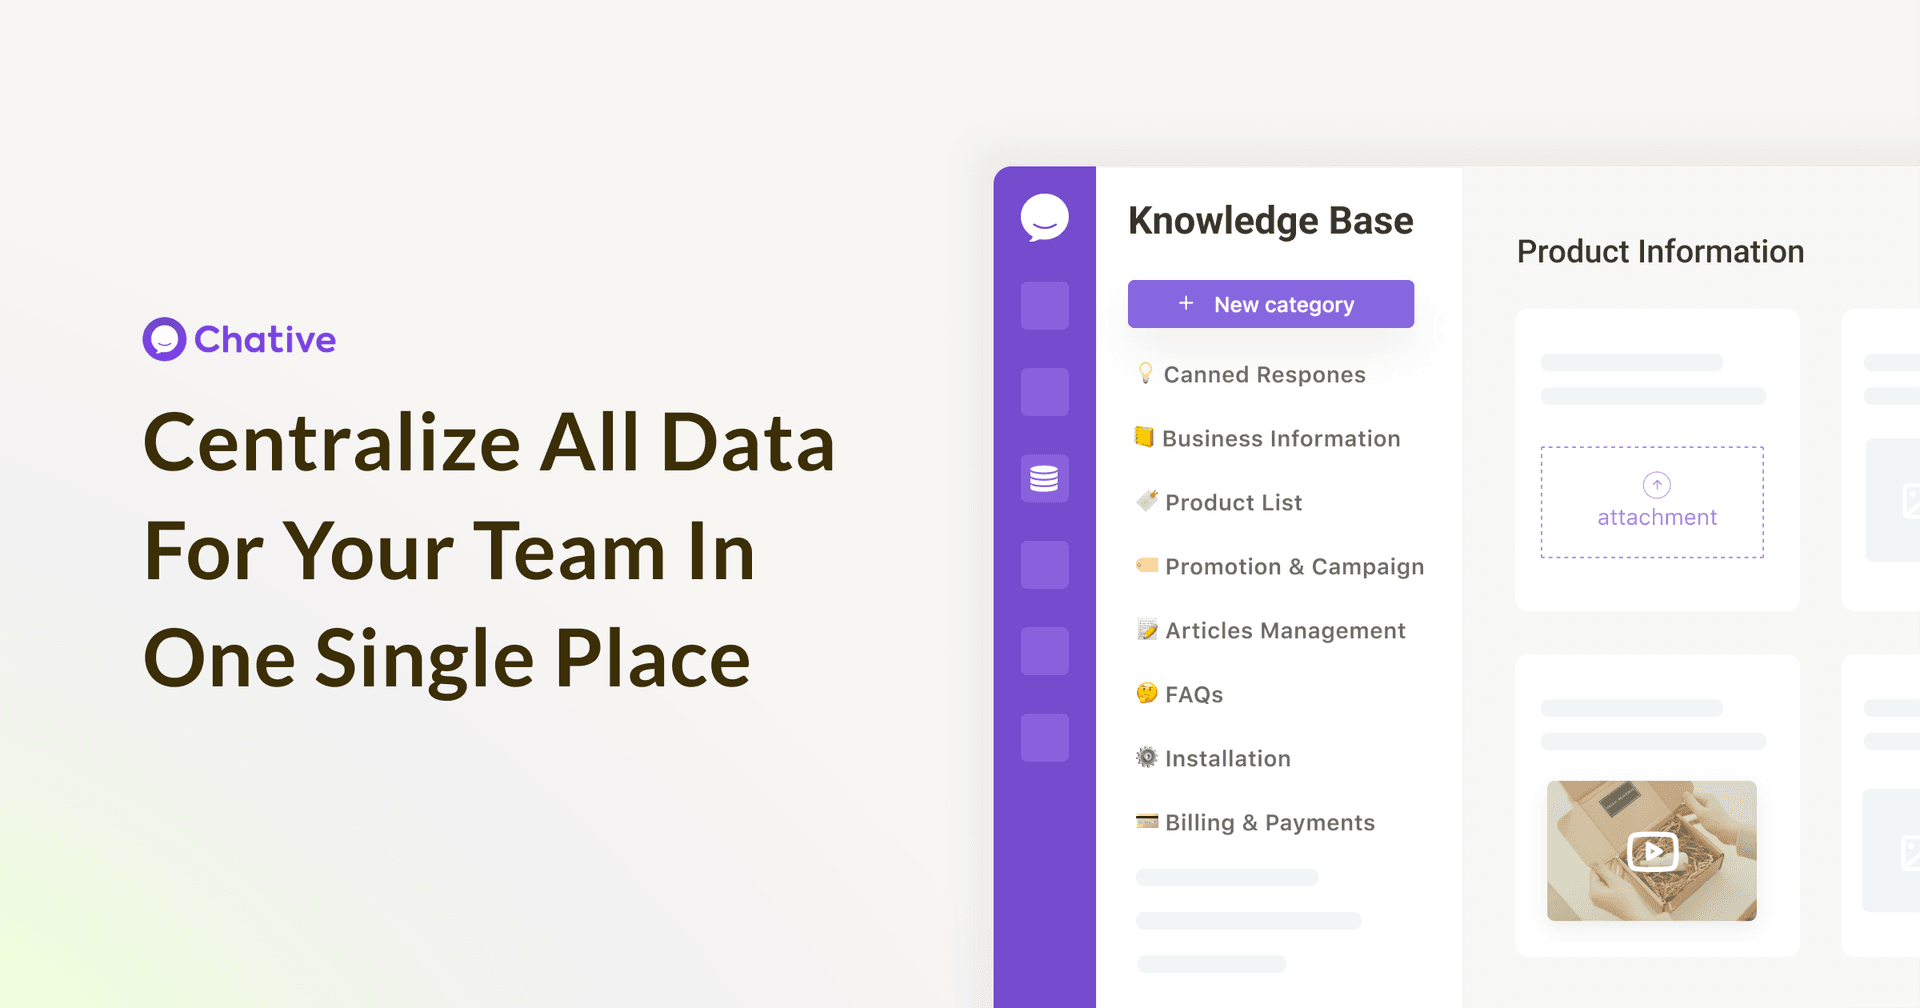
Task: Open the FAQs category
Action: 1194,695
